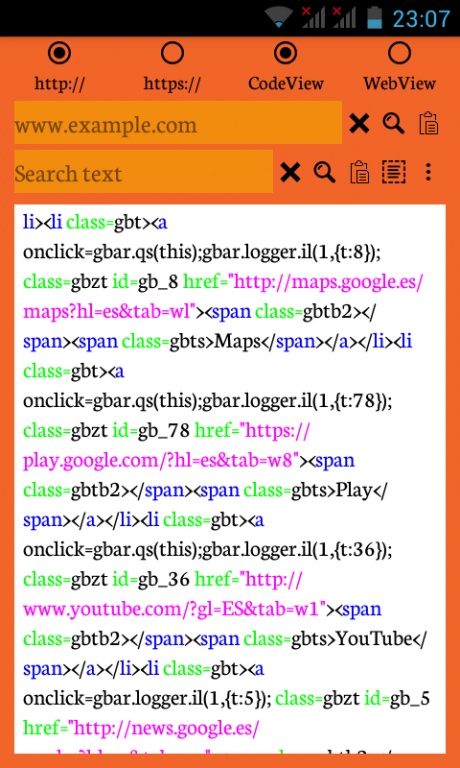Tap the select-all text icon
Viewport: 460px width, 768px height.
(x=394, y=172)
